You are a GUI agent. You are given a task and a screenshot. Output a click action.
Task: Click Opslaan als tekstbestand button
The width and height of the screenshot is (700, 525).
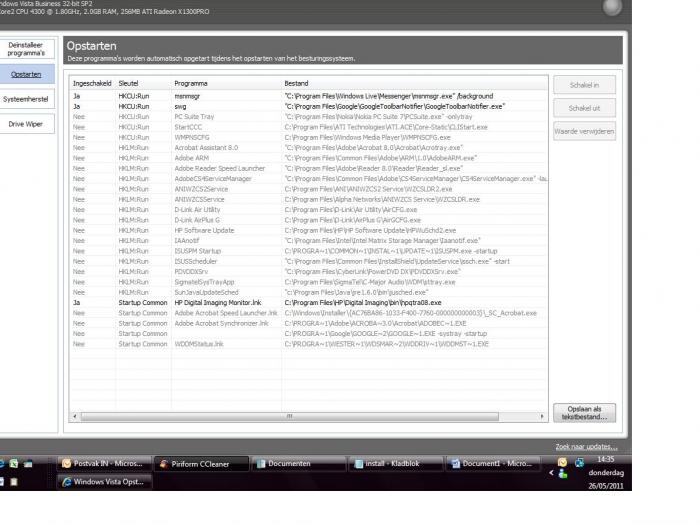(584, 413)
